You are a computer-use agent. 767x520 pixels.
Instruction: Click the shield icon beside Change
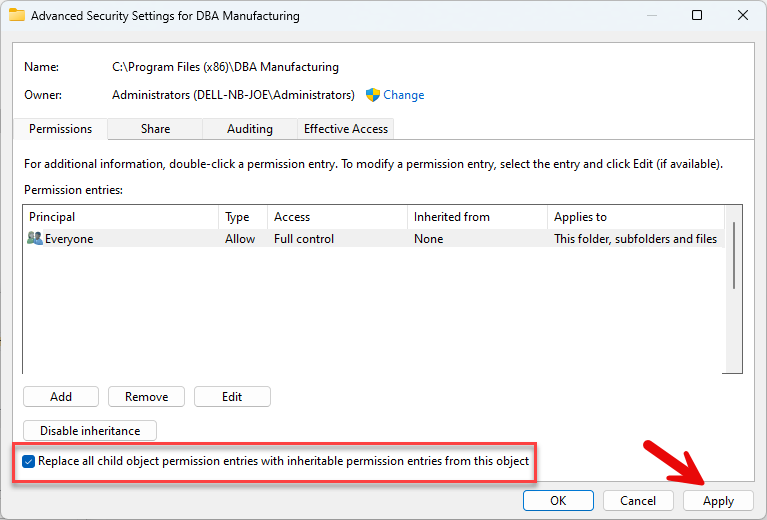pos(373,95)
